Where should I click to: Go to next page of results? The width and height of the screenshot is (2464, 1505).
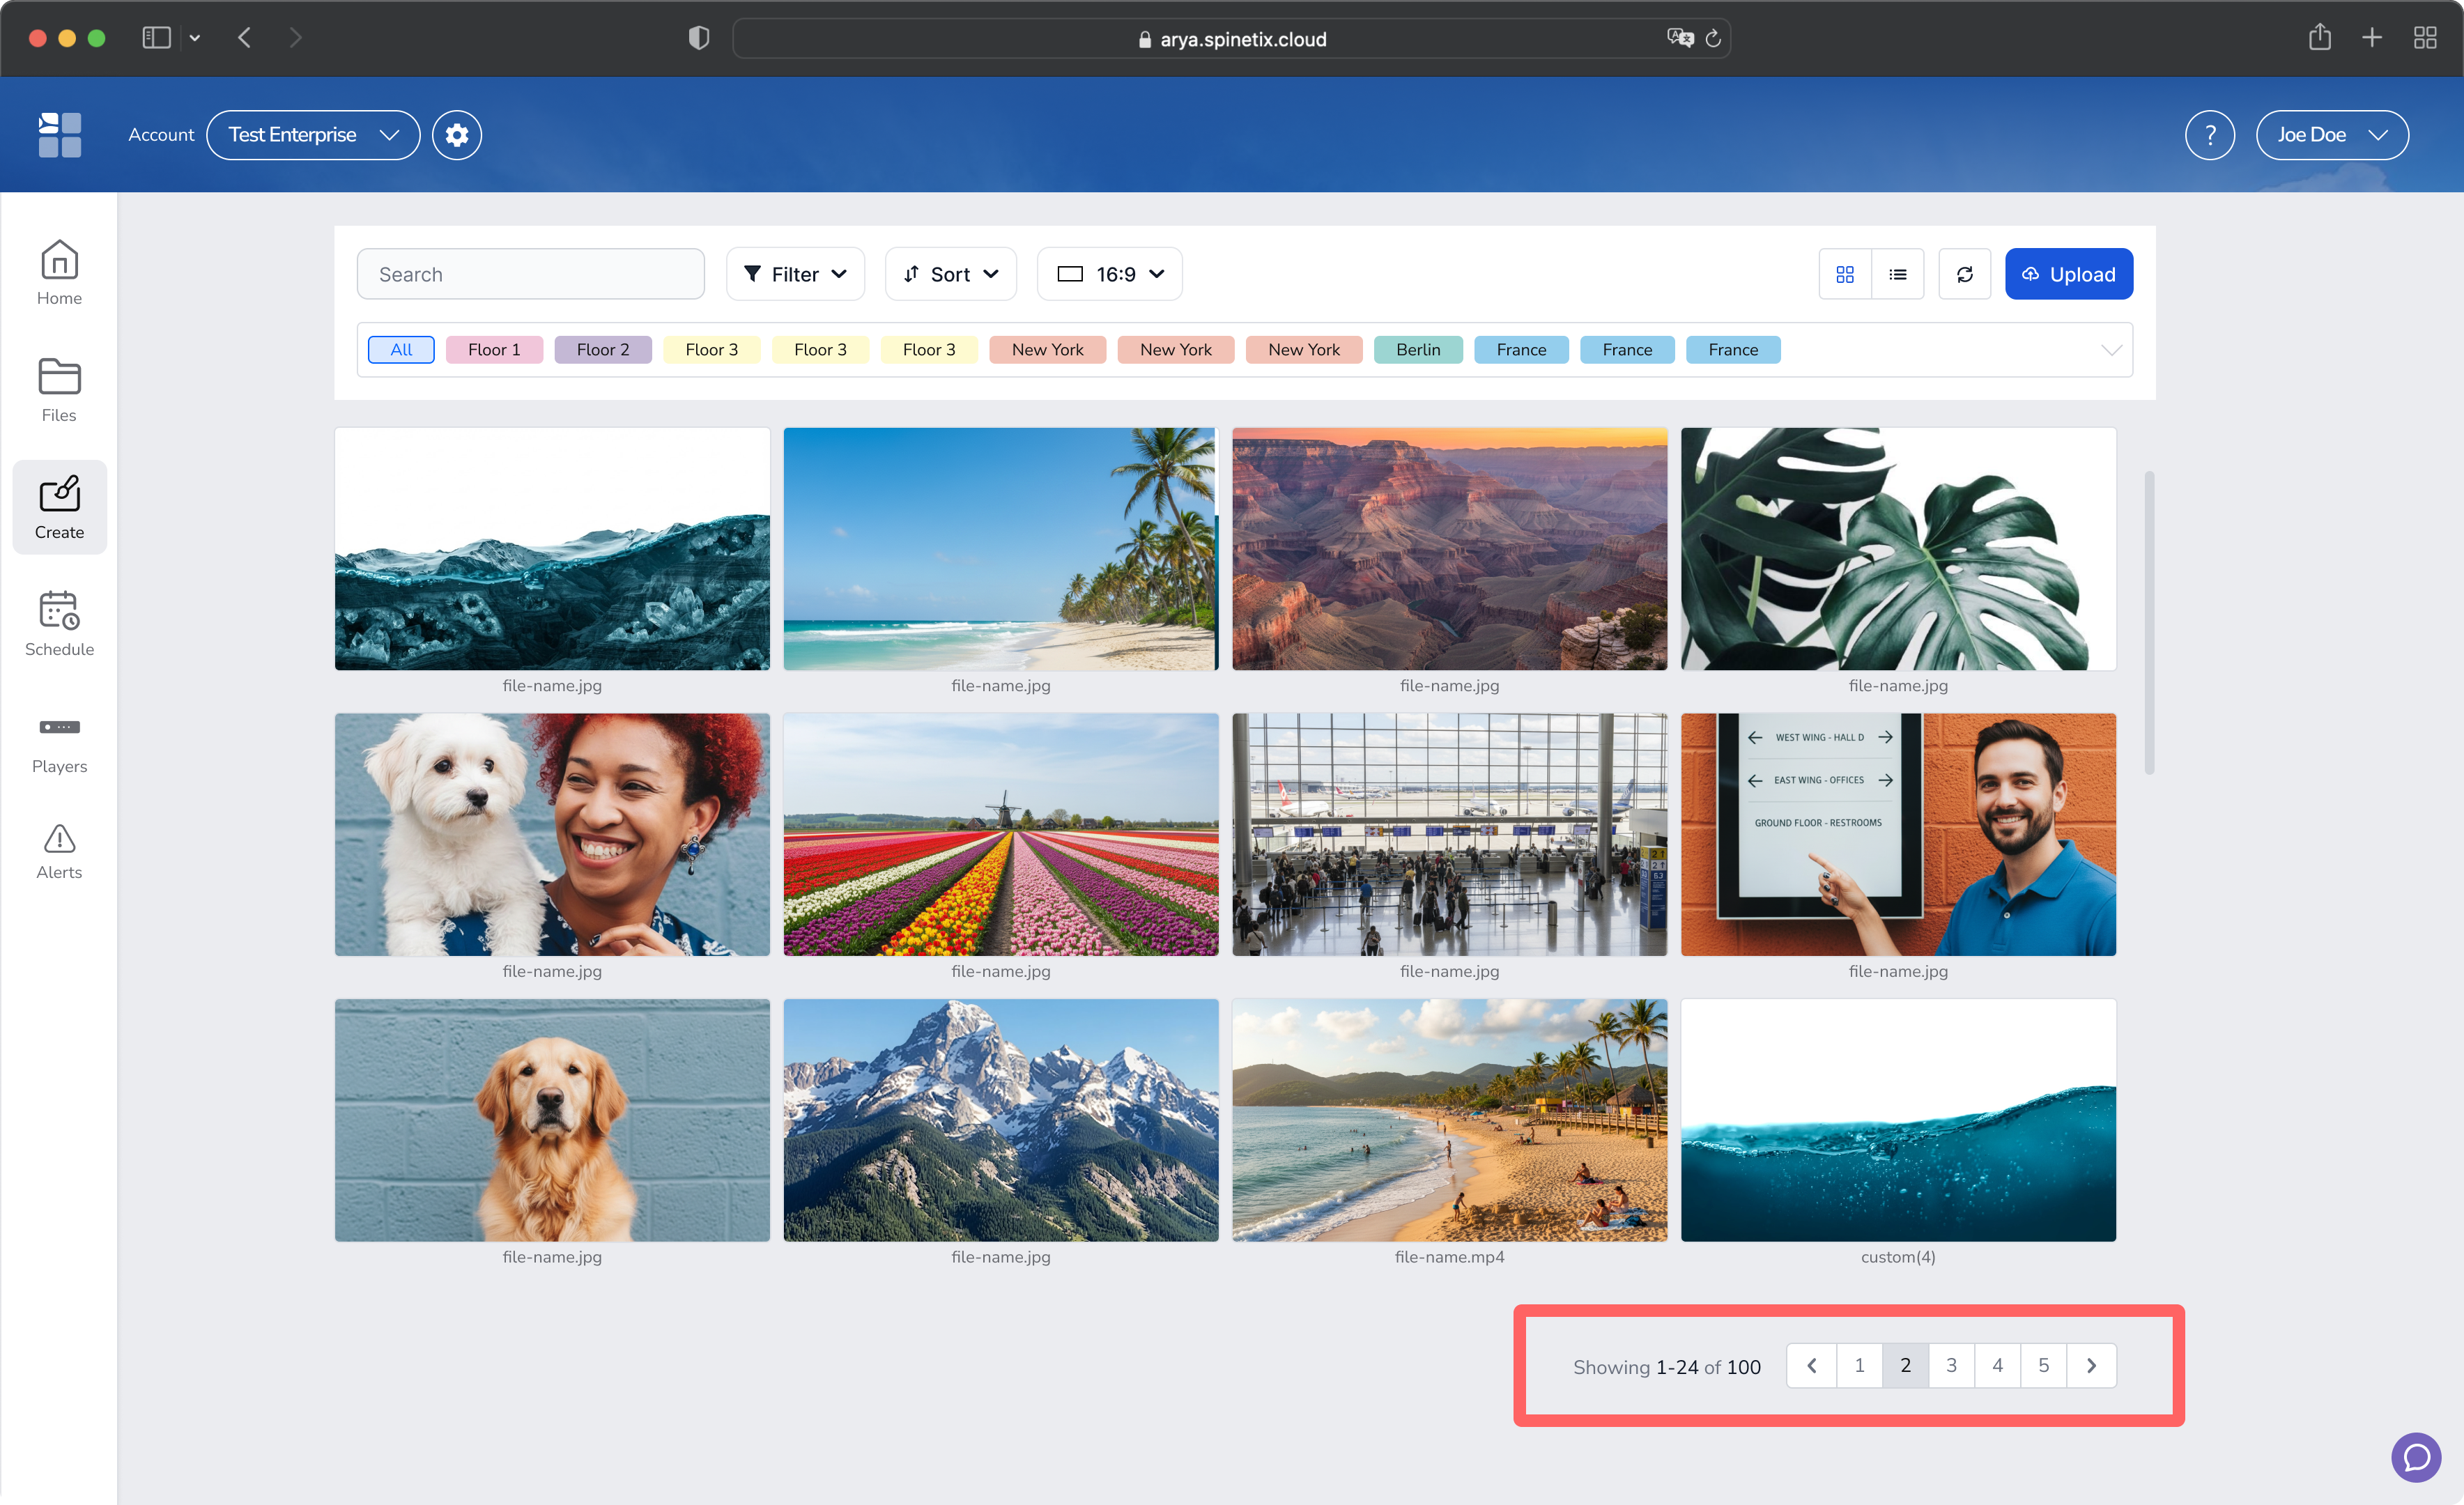(x=2091, y=1366)
